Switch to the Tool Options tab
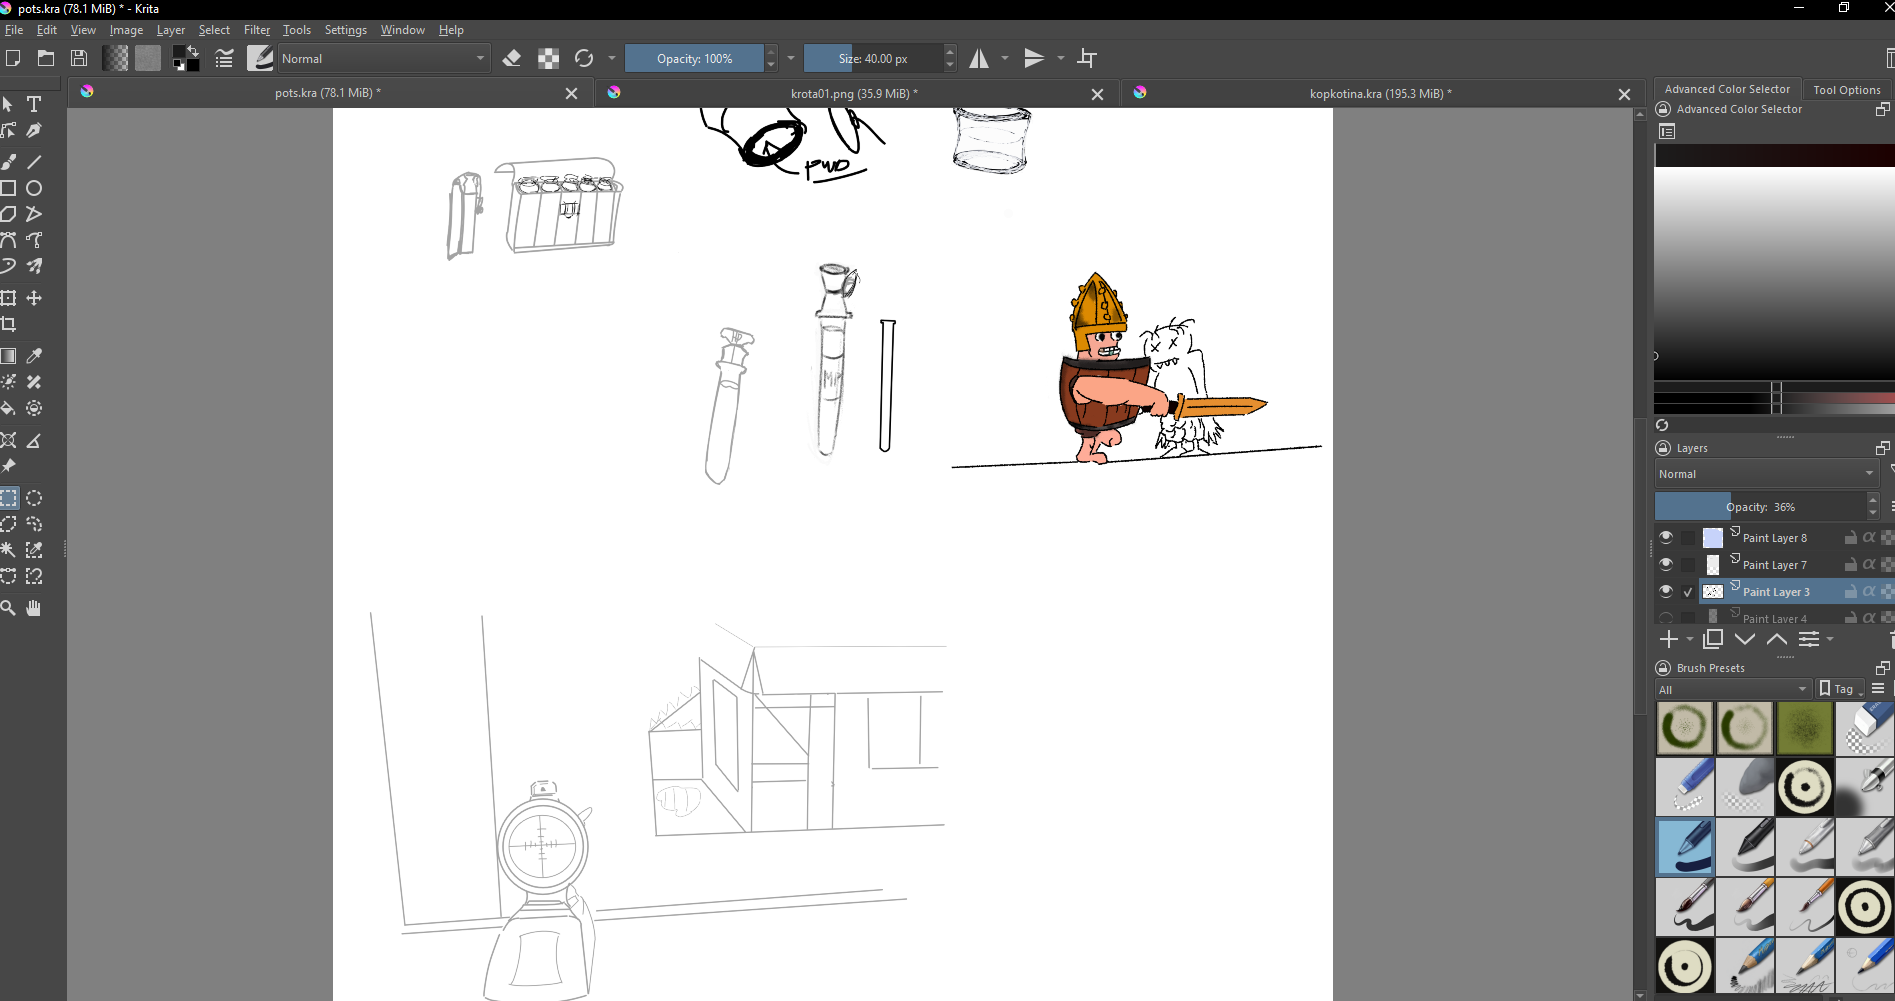Image resolution: width=1895 pixels, height=1001 pixels. click(1847, 89)
